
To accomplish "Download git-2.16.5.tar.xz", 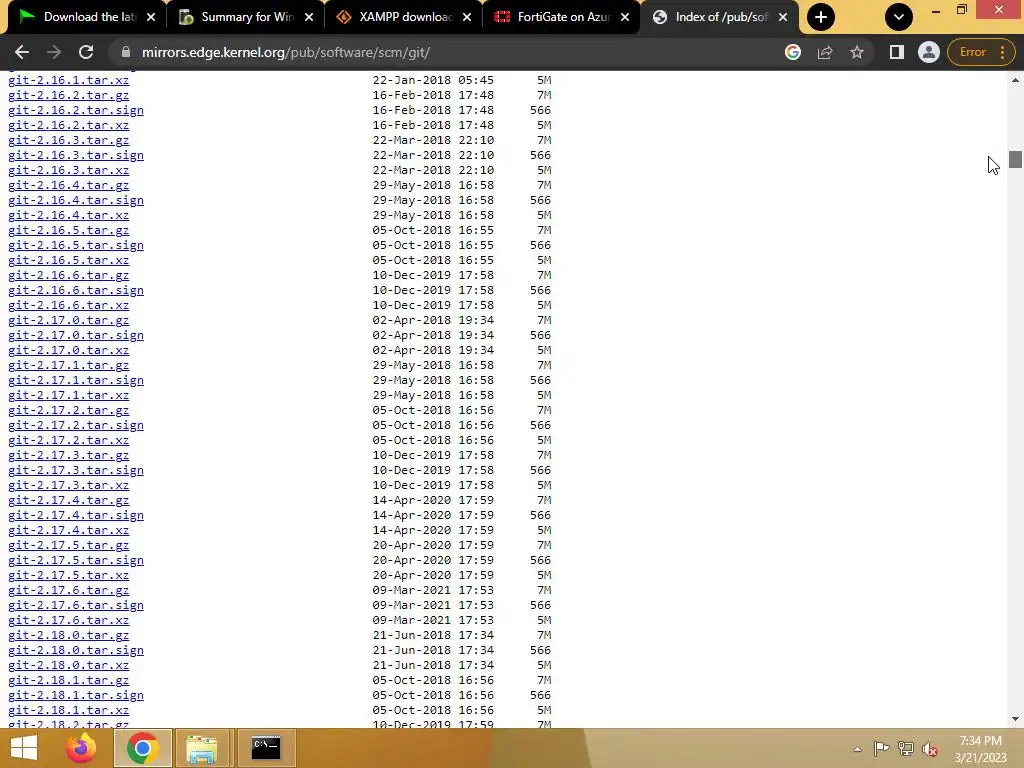I will (69, 260).
